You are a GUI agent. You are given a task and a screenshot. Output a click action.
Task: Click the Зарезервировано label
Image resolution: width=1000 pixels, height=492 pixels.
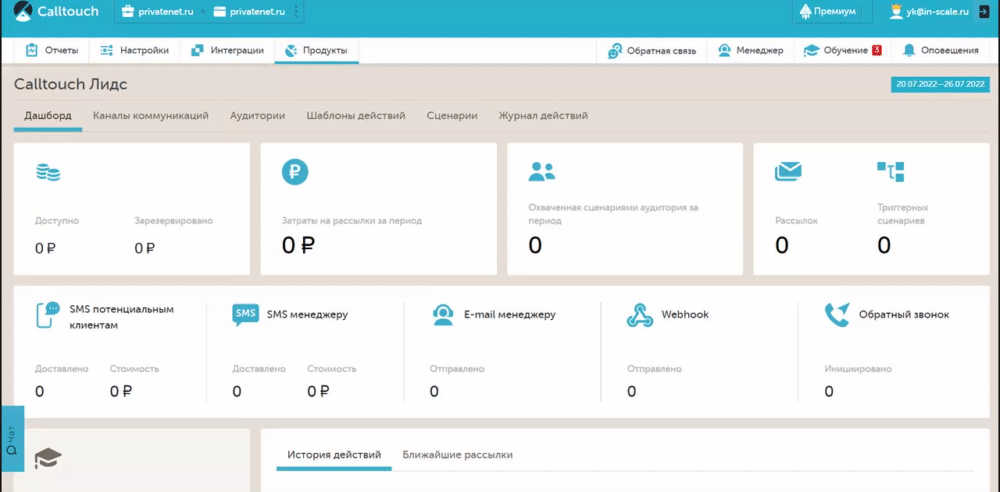(x=173, y=221)
